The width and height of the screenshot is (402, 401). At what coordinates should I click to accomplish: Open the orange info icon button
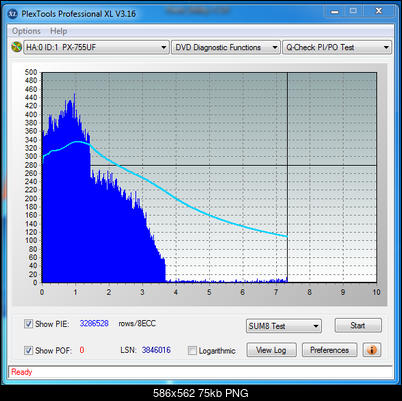[x=372, y=350]
